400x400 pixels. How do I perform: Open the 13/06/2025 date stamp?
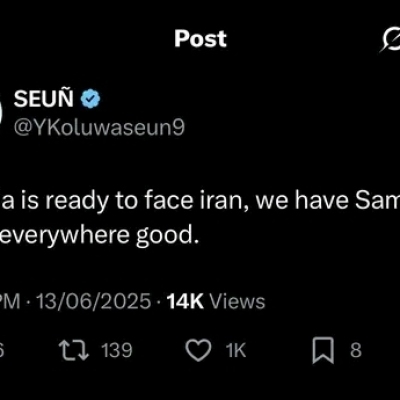click(x=93, y=301)
